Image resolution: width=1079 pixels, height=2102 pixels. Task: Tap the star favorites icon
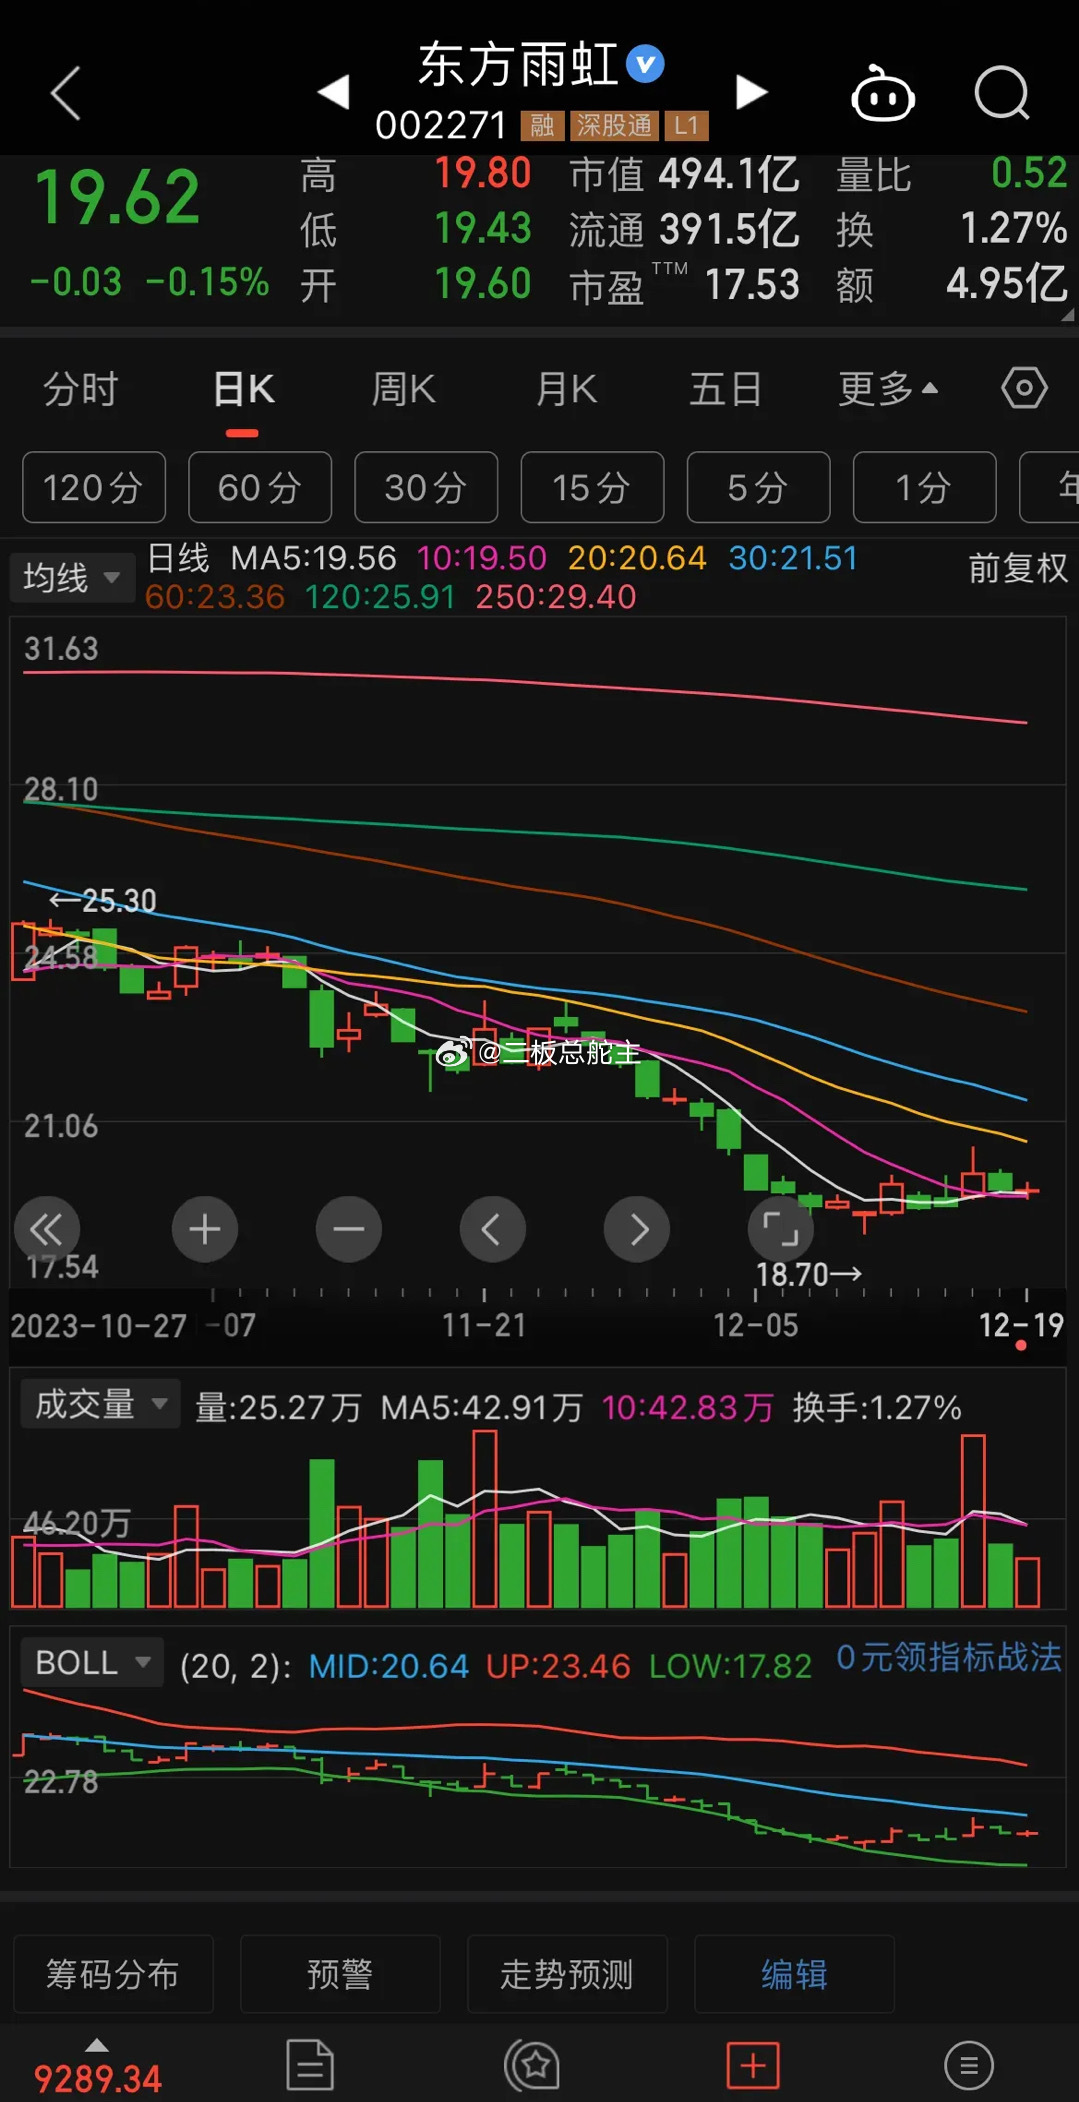tap(532, 2065)
